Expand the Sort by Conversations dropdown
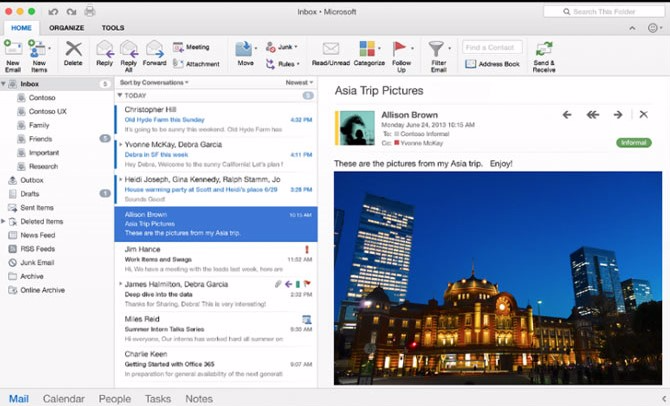The width and height of the screenshot is (670, 406). (x=154, y=82)
